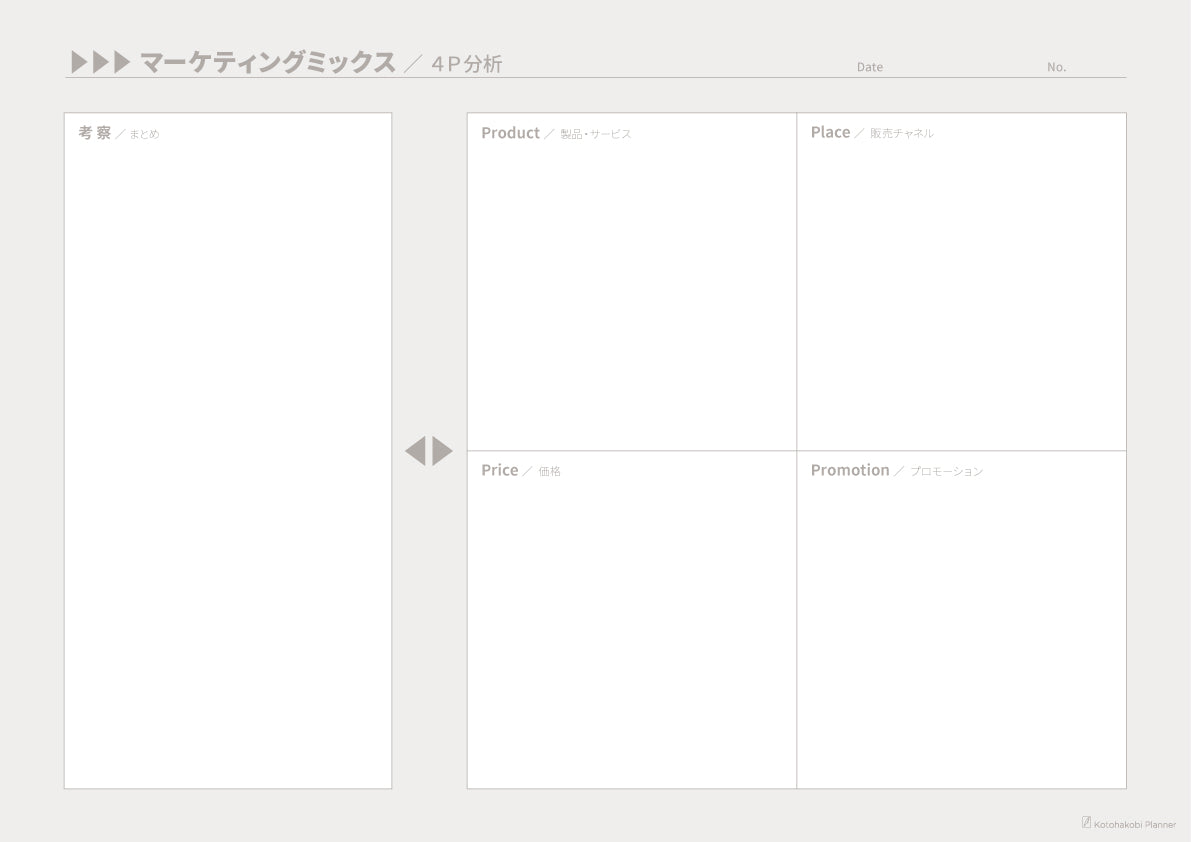The height and width of the screenshot is (842, 1191).
Task: Click the Product heading label
Action: [510, 133]
